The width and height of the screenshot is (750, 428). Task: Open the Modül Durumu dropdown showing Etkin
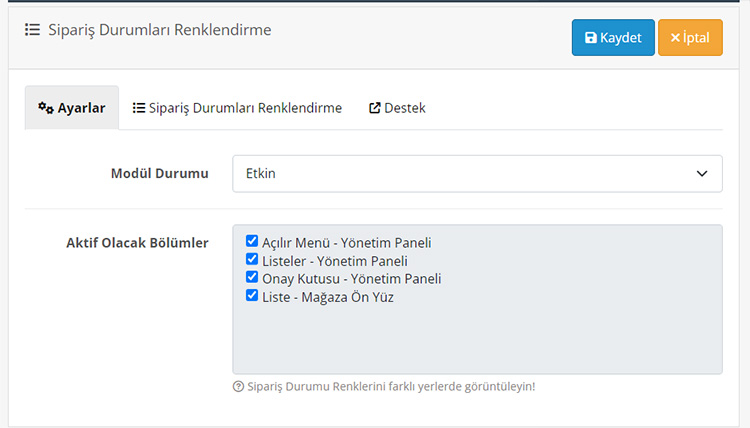tap(477, 174)
